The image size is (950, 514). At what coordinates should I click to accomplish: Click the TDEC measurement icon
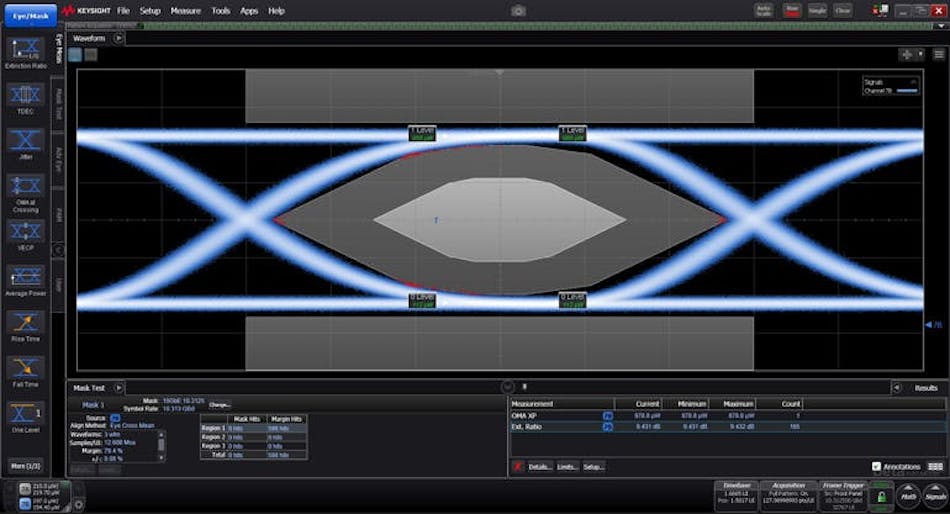tap(25, 97)
